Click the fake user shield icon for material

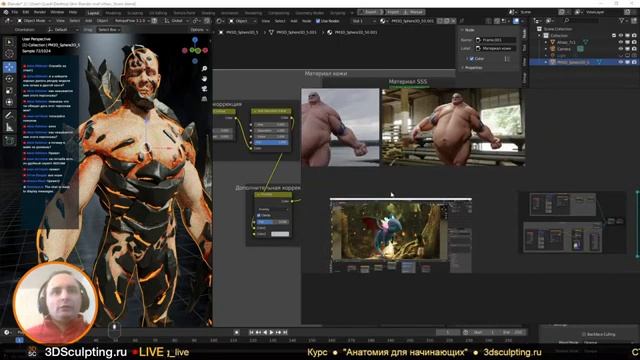click(440, 20)
